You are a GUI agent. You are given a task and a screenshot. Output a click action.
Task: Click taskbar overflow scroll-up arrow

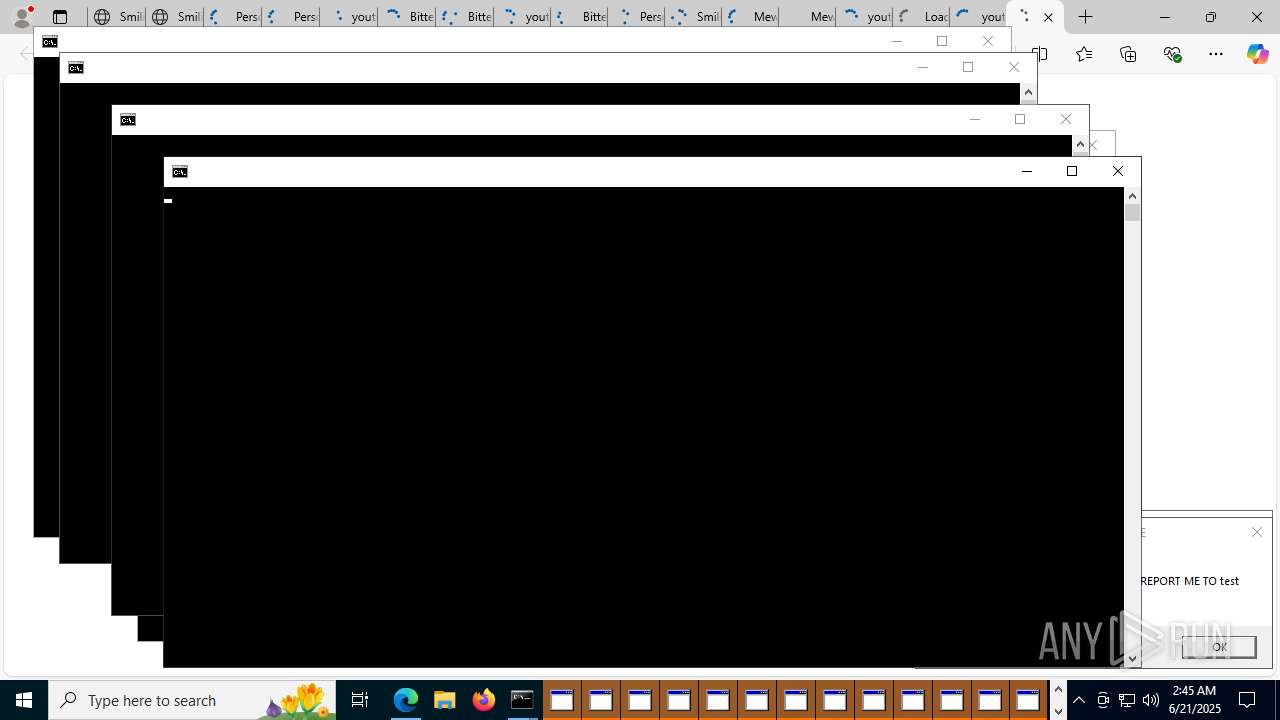pos(1058,690)
